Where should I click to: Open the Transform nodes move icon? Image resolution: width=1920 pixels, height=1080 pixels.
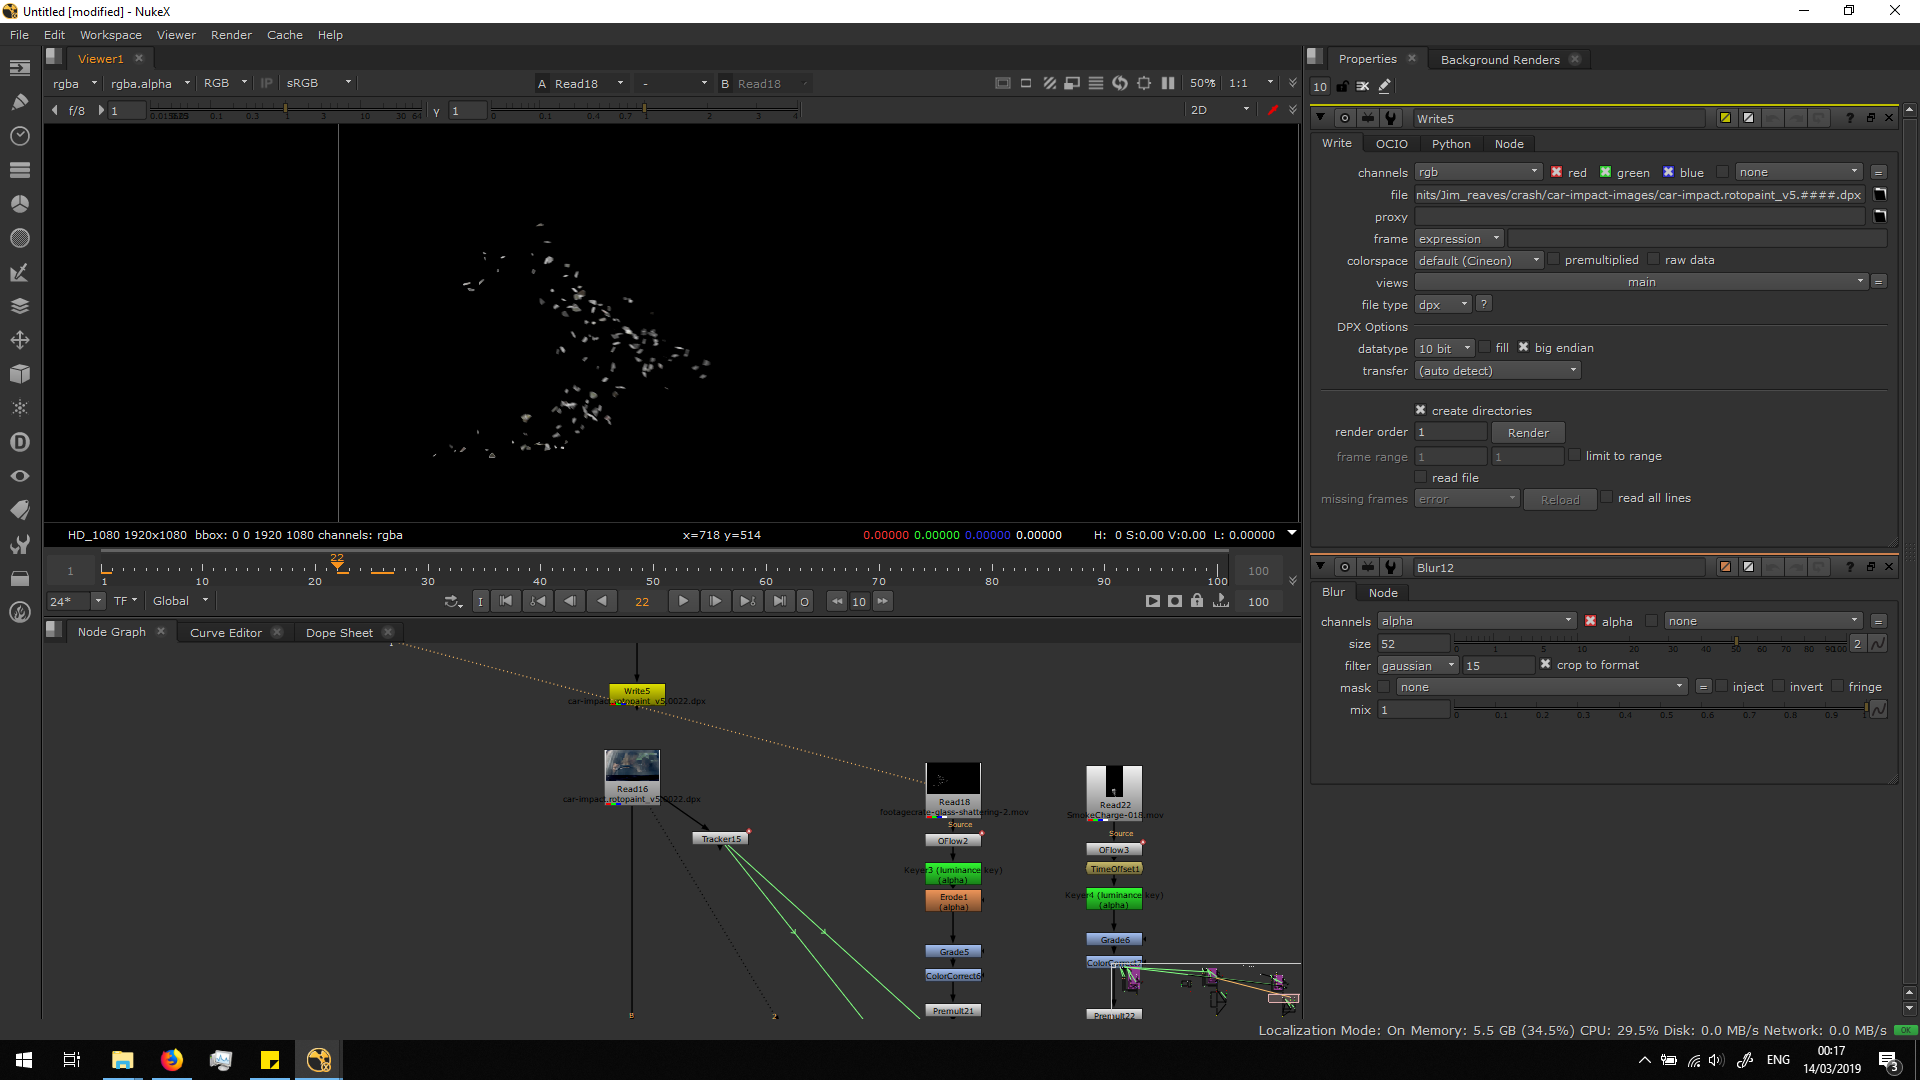(19, 340)
